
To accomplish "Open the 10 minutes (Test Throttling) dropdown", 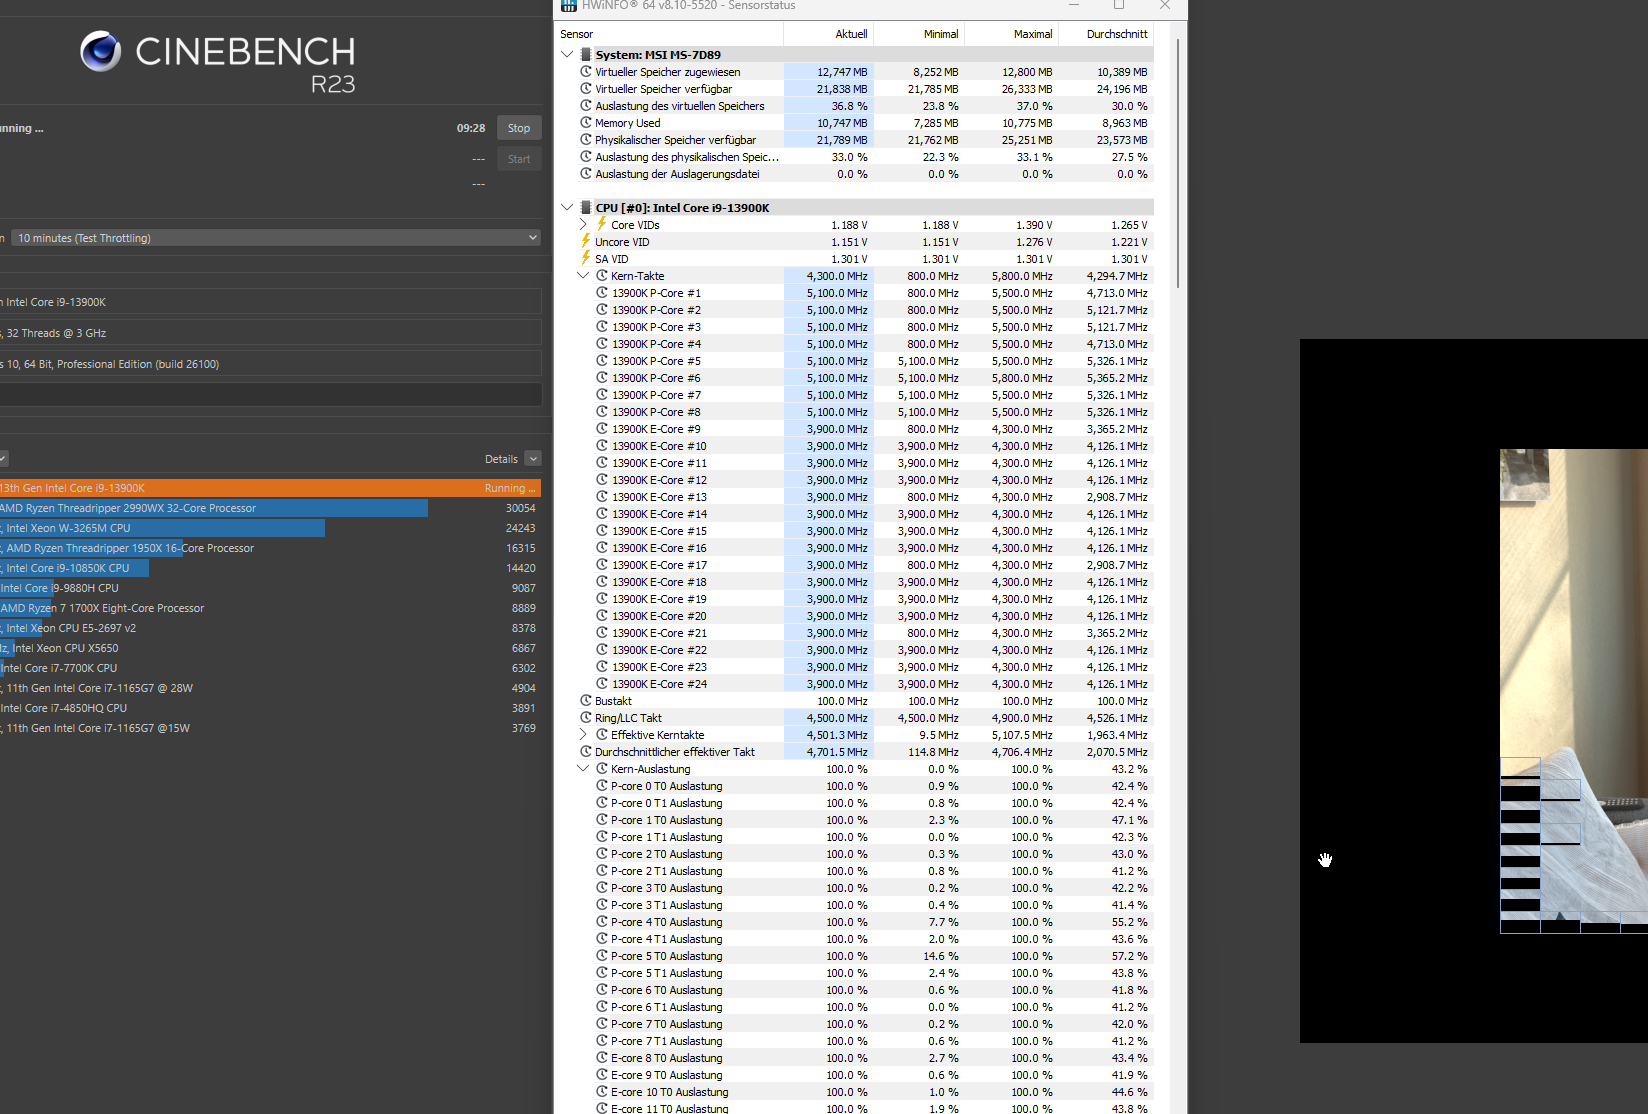I will coord(275,238).
